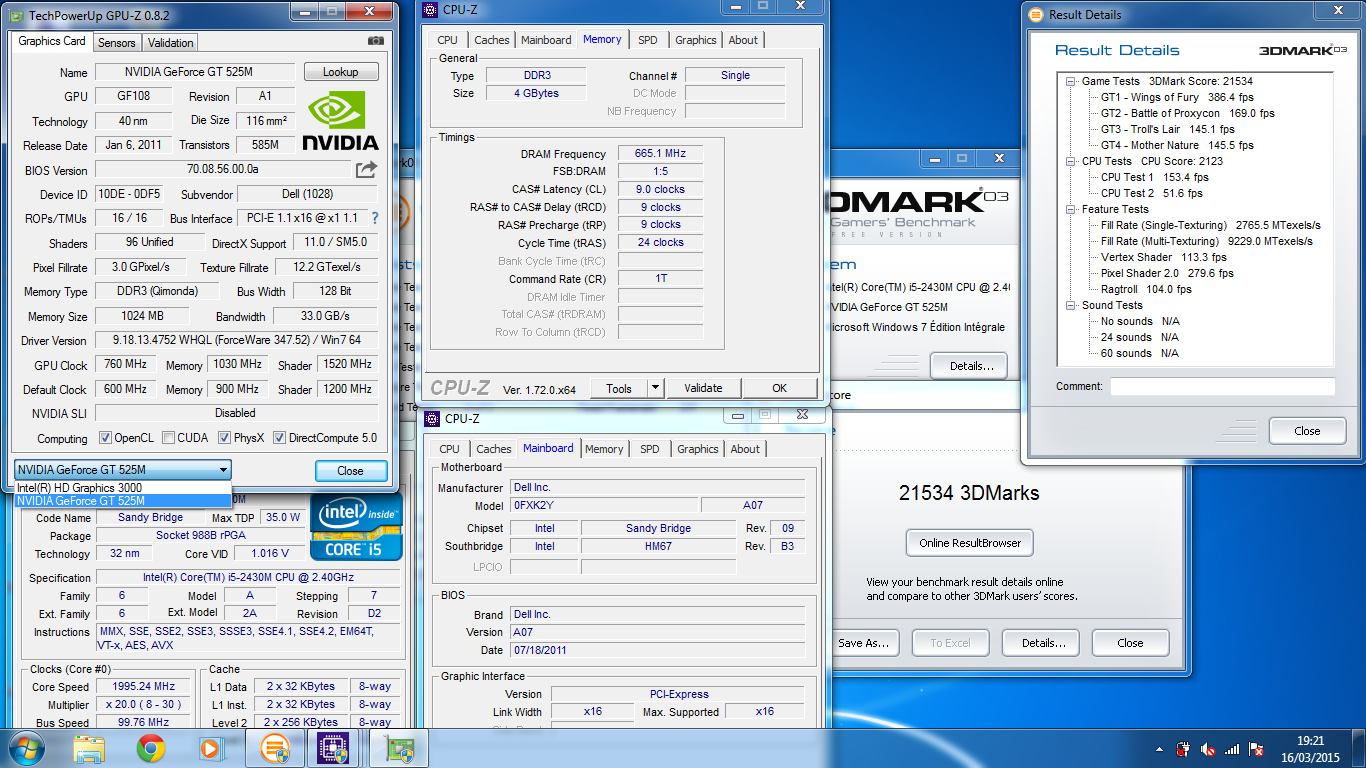Select NVIDIA GeForce GT 525M in dropdown list
This screenshot has height=768, width=1366.
[x=122, y=501]
